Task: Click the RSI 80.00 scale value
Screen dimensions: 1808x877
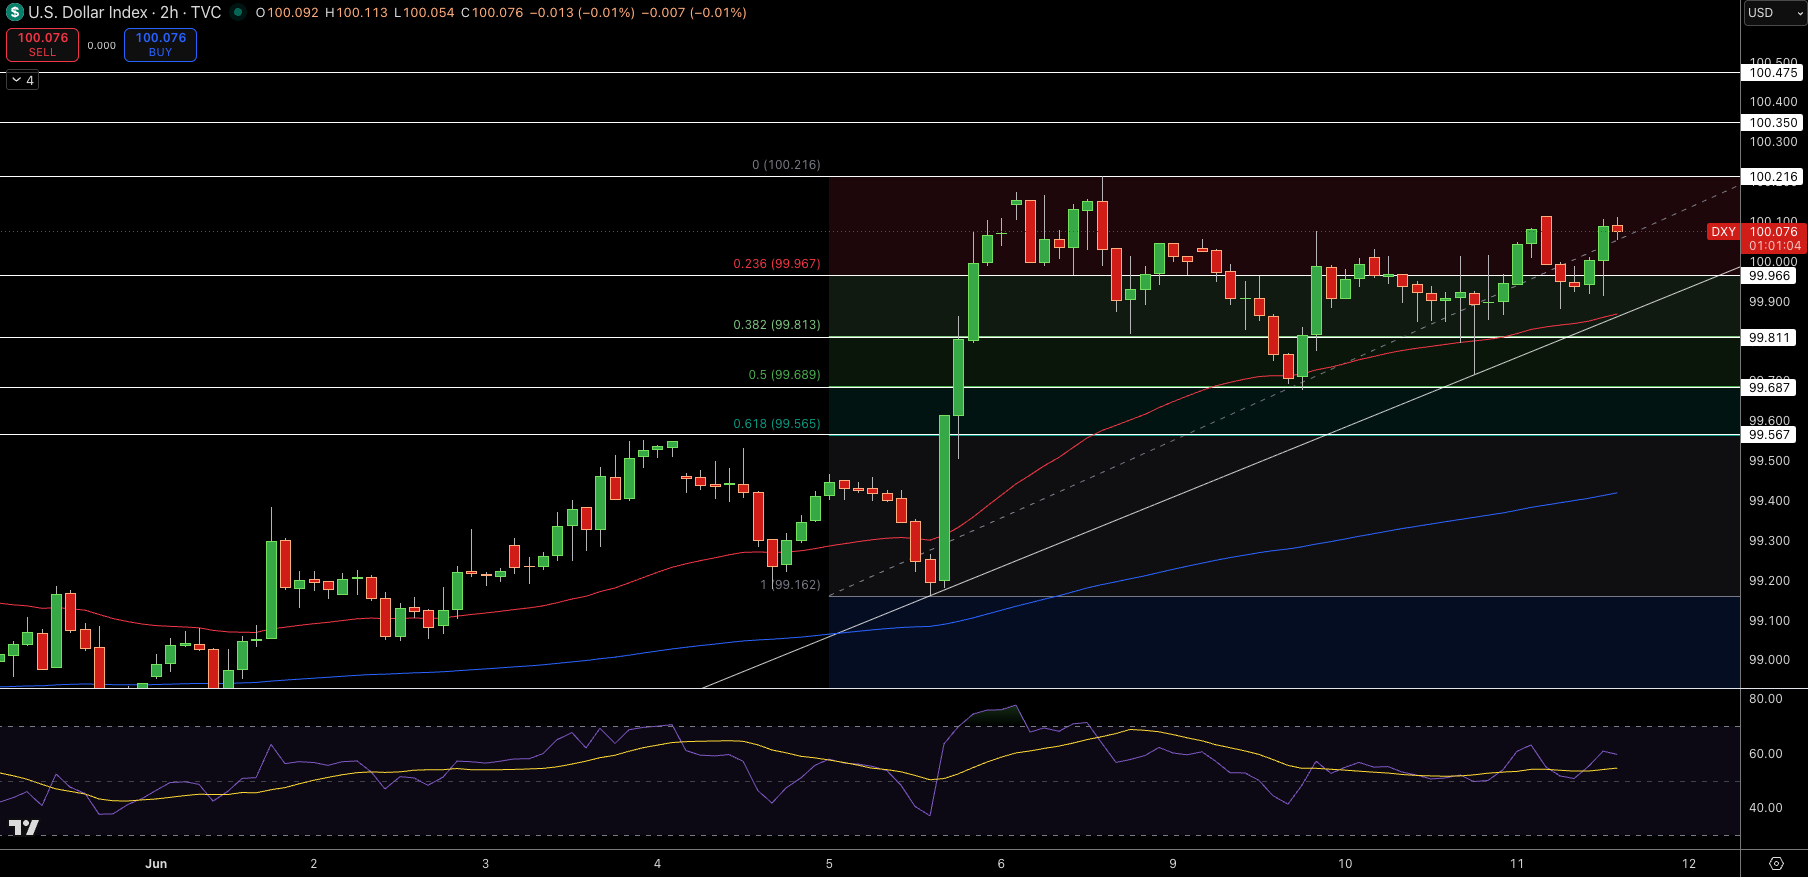Action: coord(1766,699)
